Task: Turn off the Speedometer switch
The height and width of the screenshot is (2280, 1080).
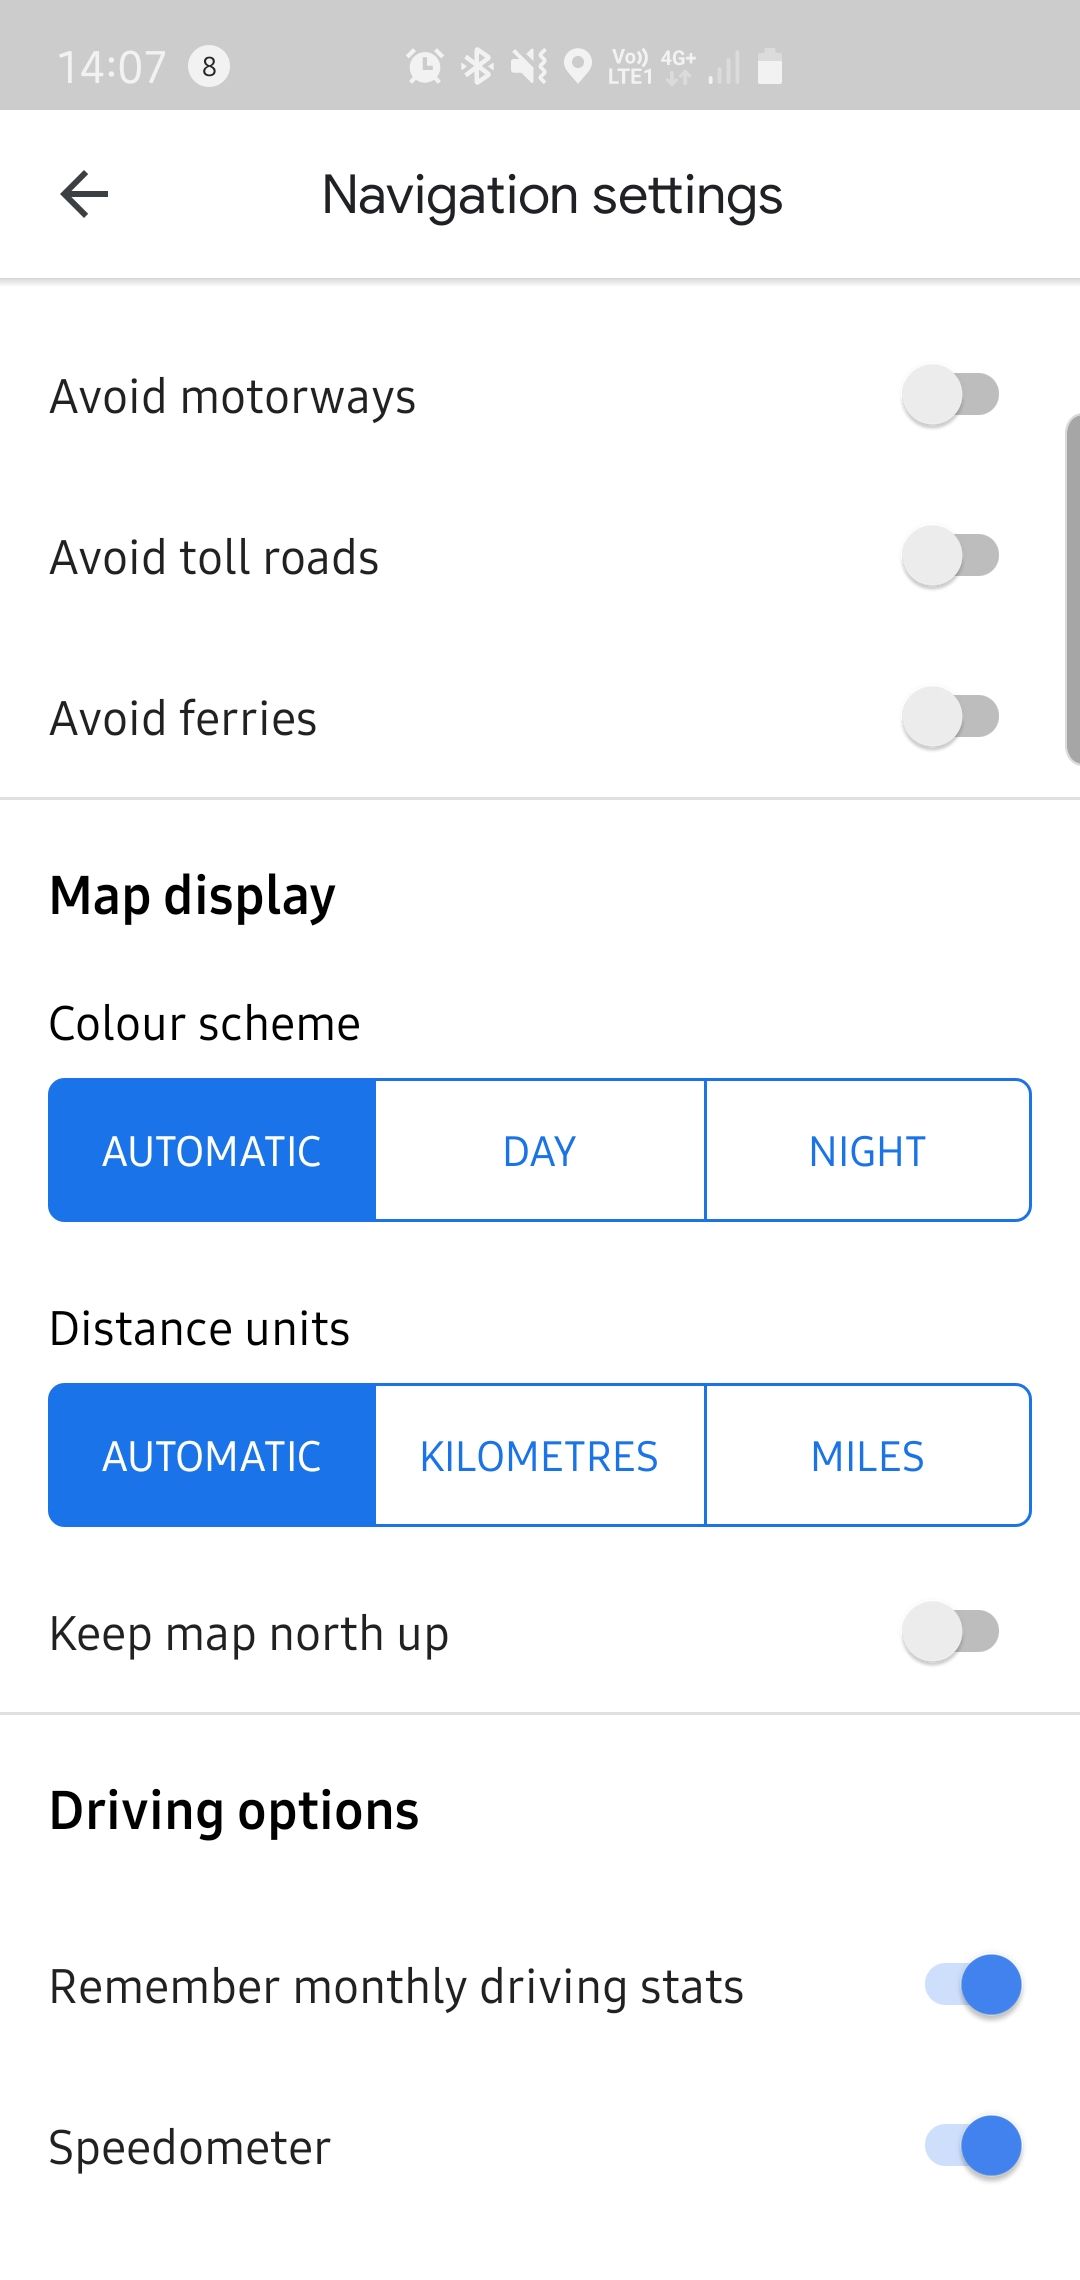Action: [973, 2146]
